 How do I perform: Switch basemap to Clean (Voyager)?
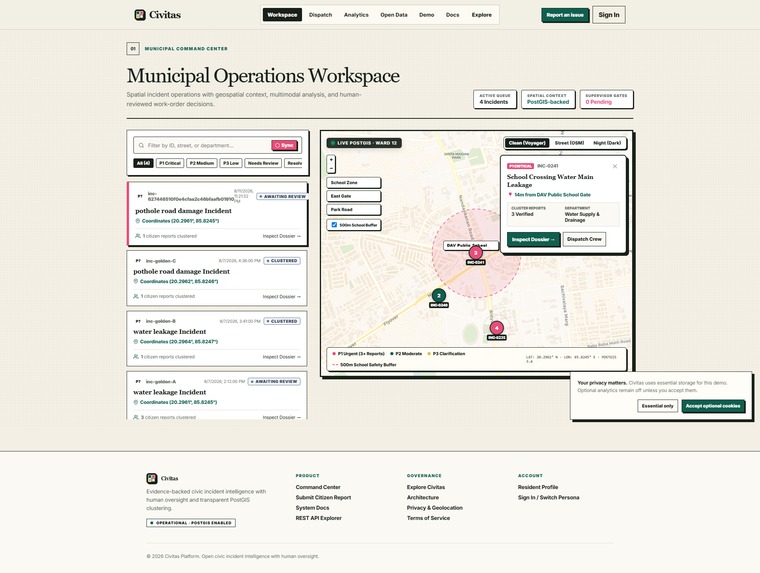coord(527,143)
